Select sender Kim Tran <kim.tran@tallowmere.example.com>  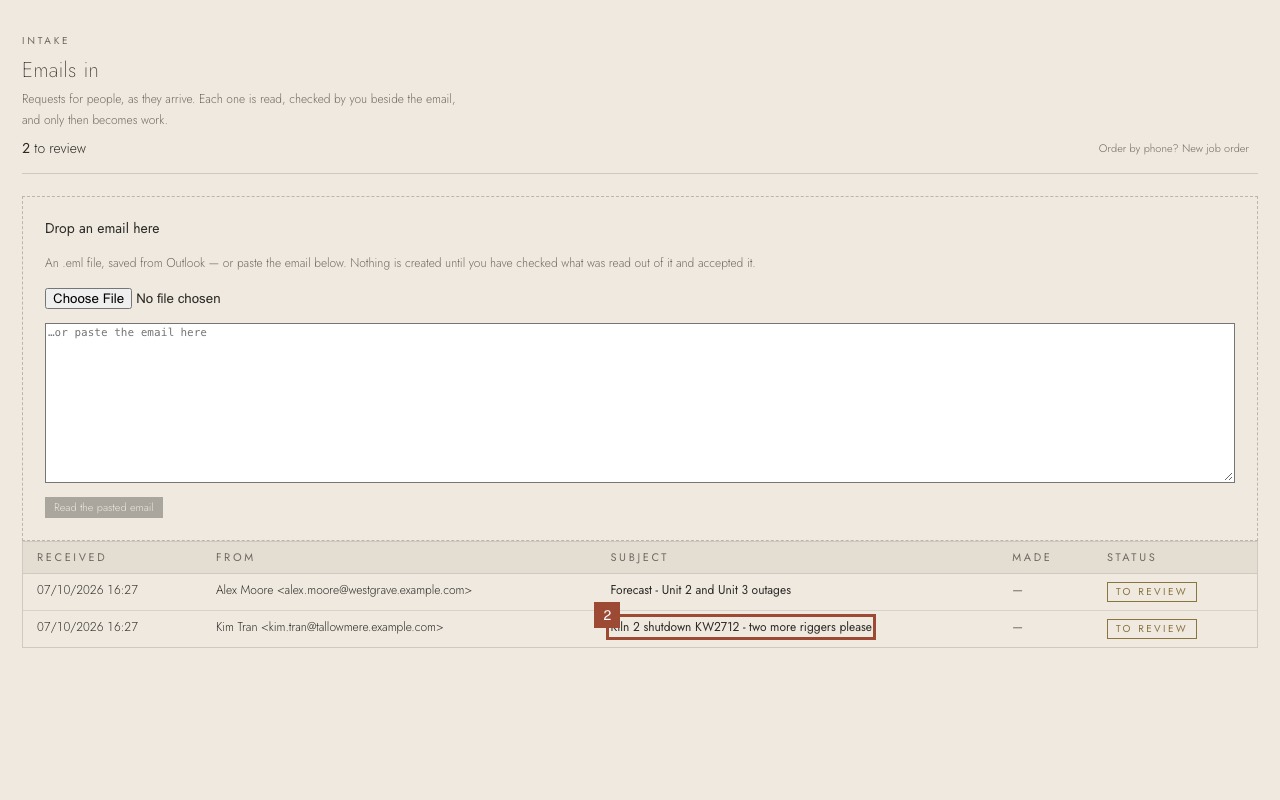point(329,627)
